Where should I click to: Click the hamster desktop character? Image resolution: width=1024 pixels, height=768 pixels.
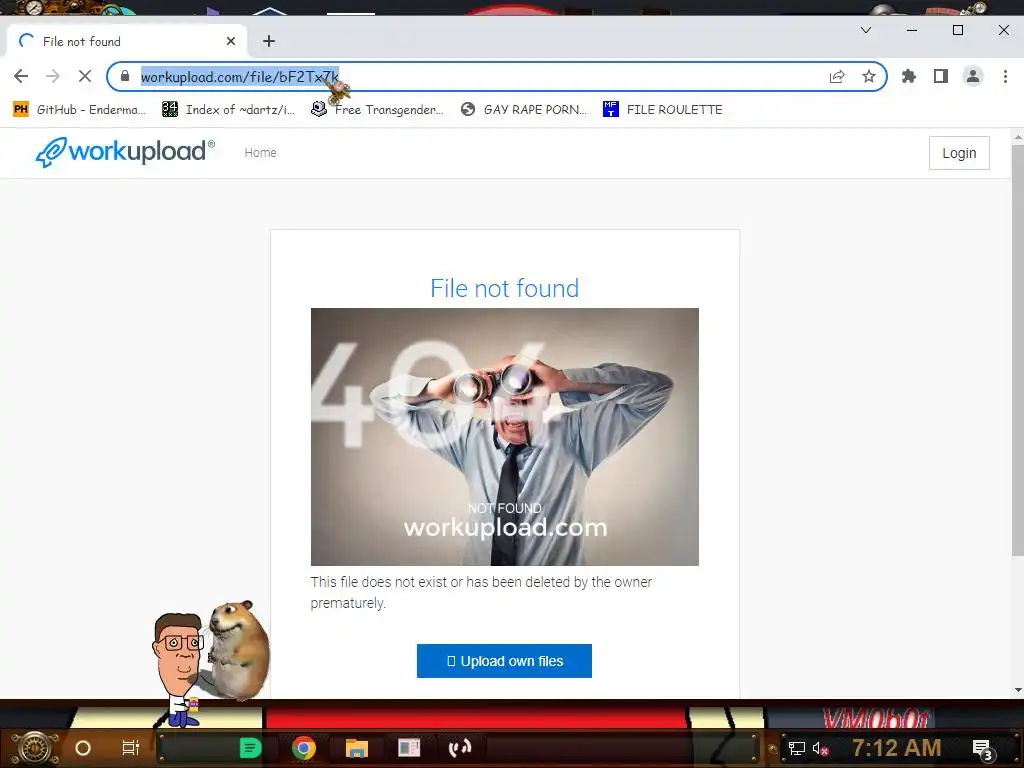tap(238, 650)
